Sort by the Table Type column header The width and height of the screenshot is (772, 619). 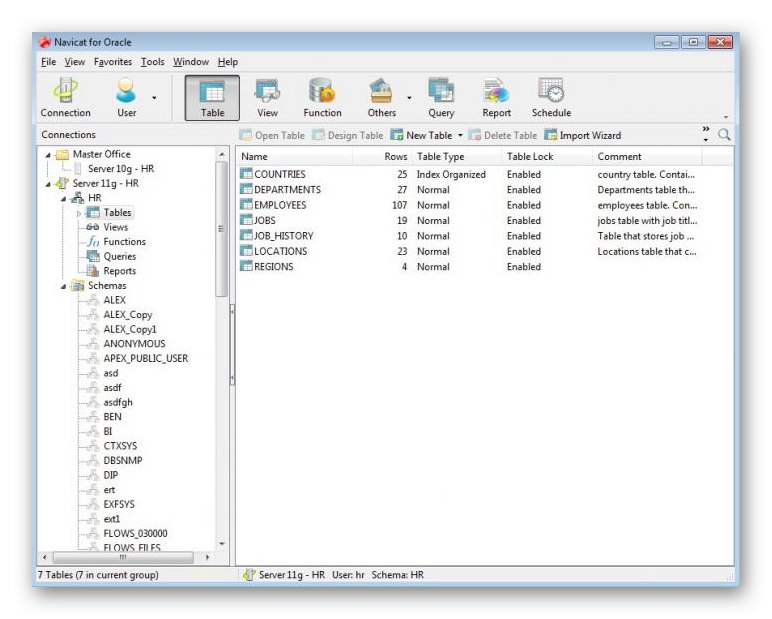pyautogui.click(x=456, y=157)
